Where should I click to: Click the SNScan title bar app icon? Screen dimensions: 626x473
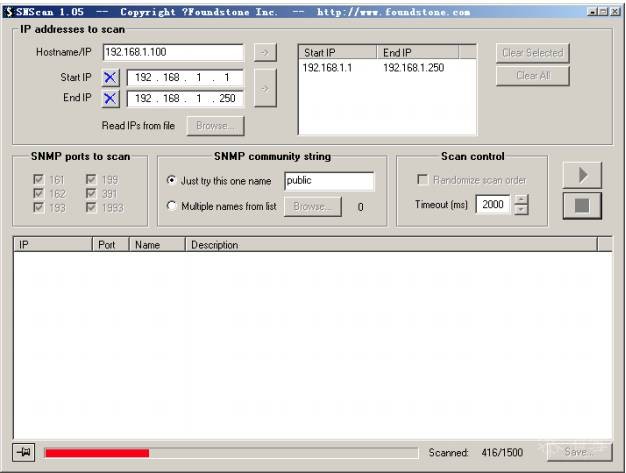pyautogui.click(x=8, y=12)
